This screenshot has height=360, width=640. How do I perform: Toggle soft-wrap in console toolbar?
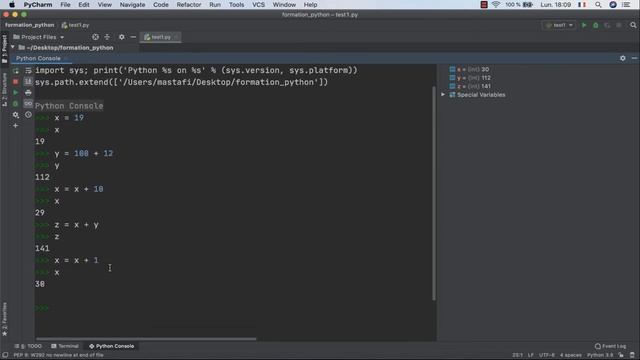coord(28,71)
